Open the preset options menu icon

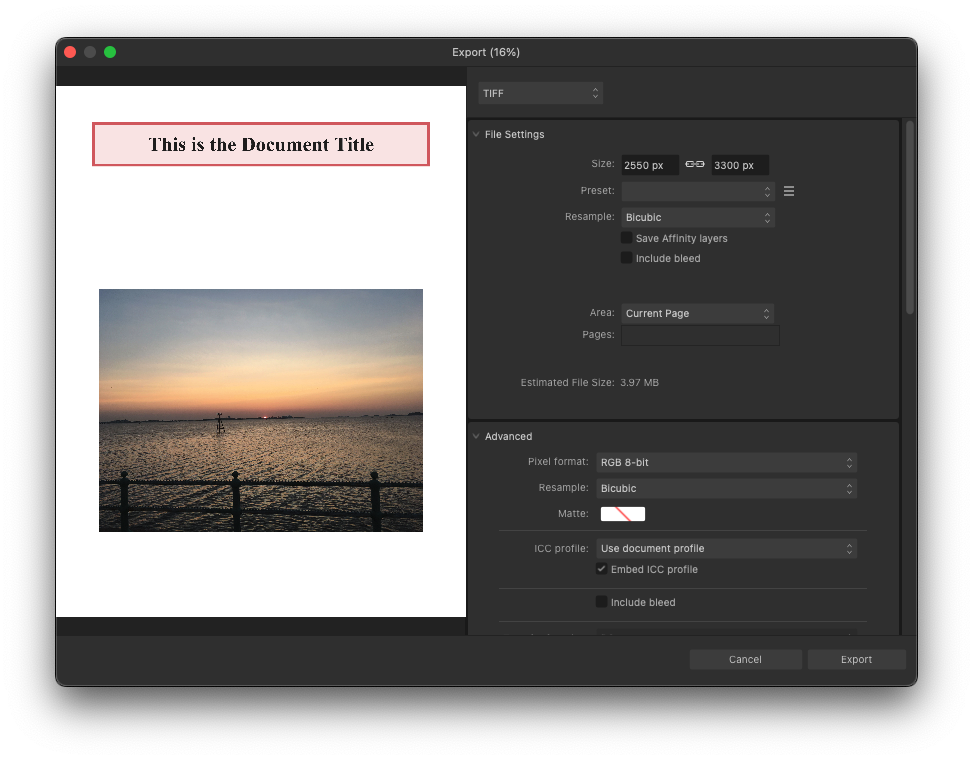point(789,191)
